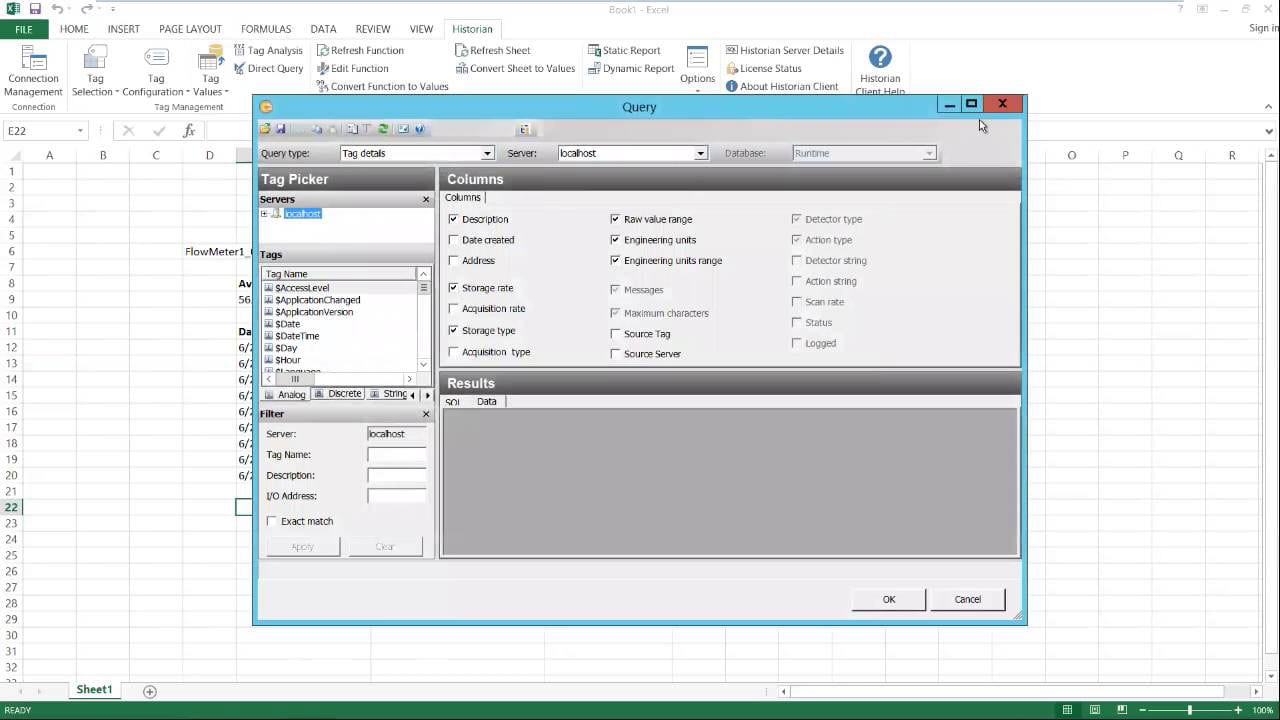Convert Function to Values
Screen dimensions: 1280x720
coord(382,86)
